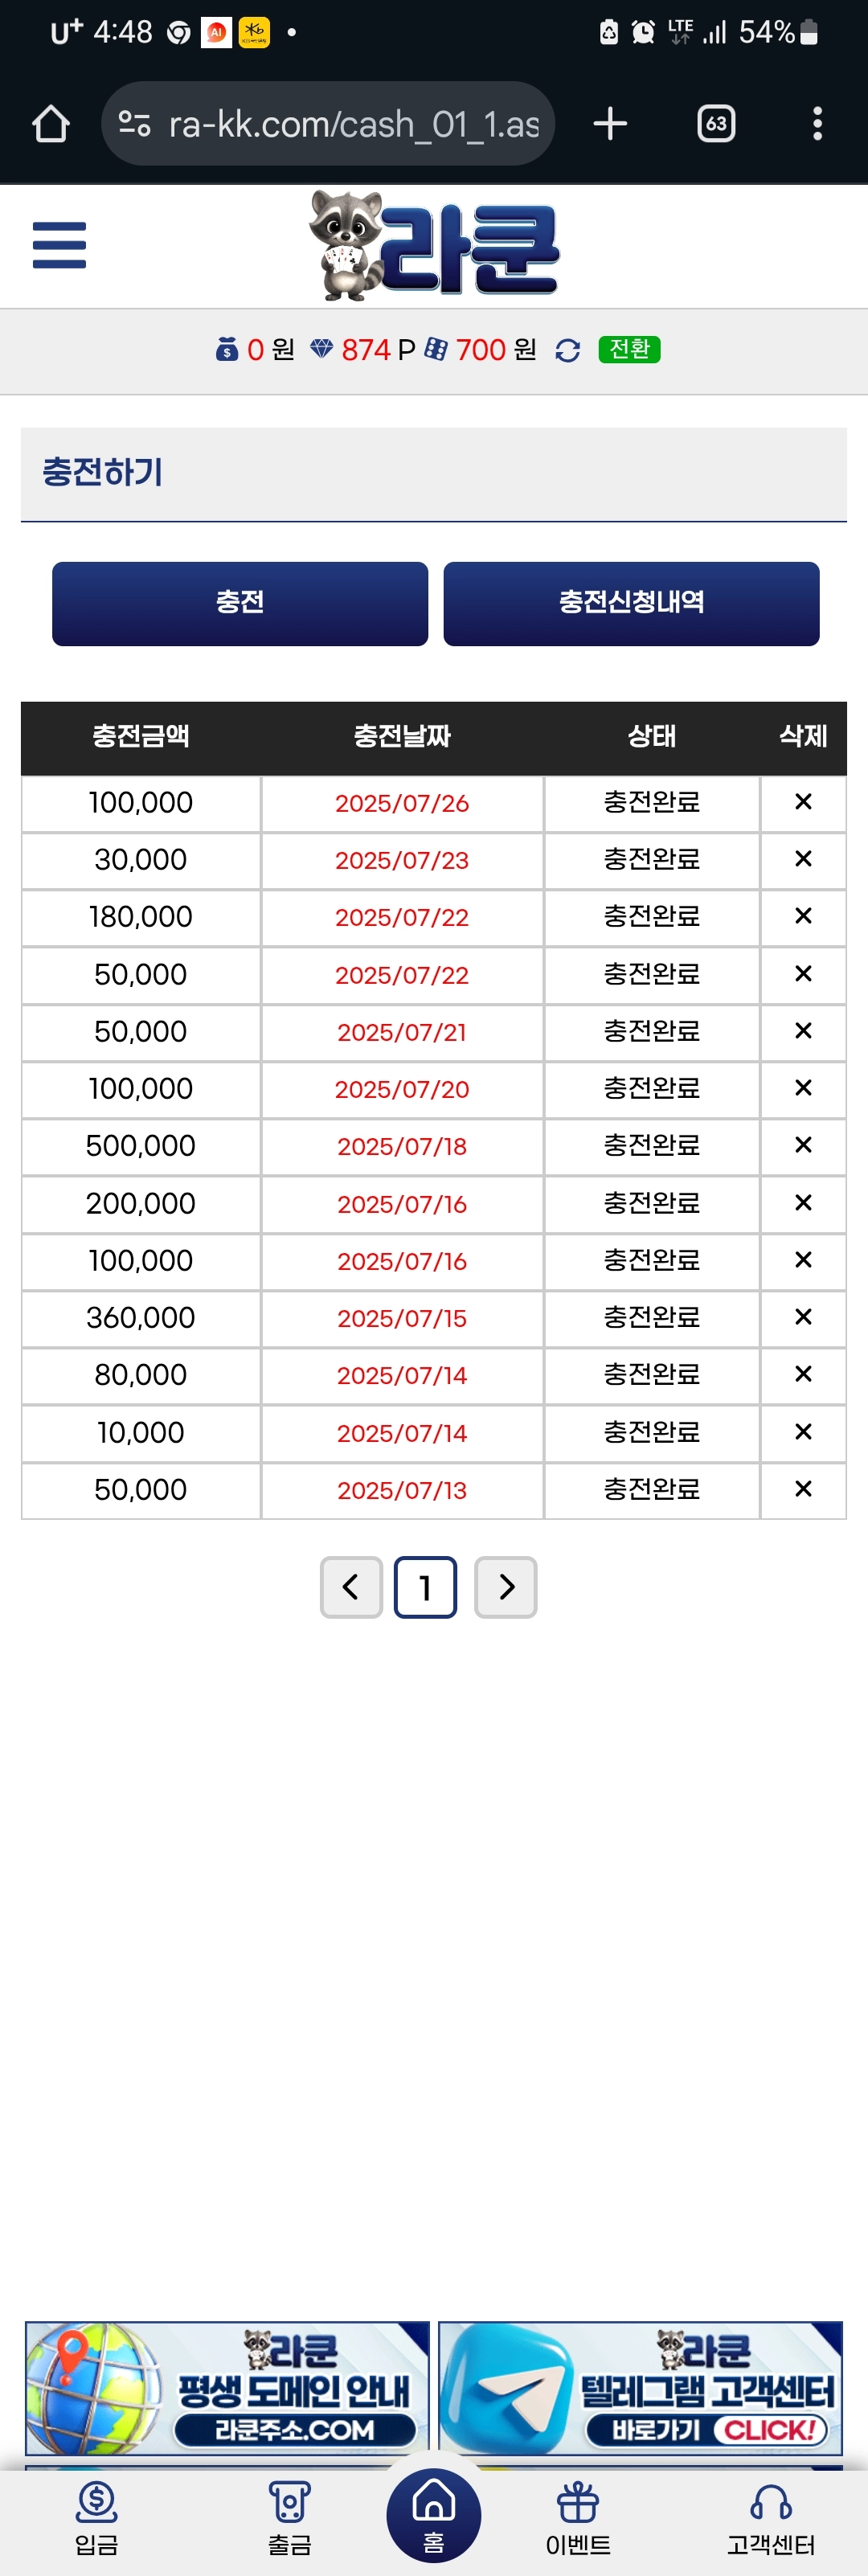Remove the 360,000 charge entry
Viewport: 868px width, 2576px height.
coord(803,1317)
